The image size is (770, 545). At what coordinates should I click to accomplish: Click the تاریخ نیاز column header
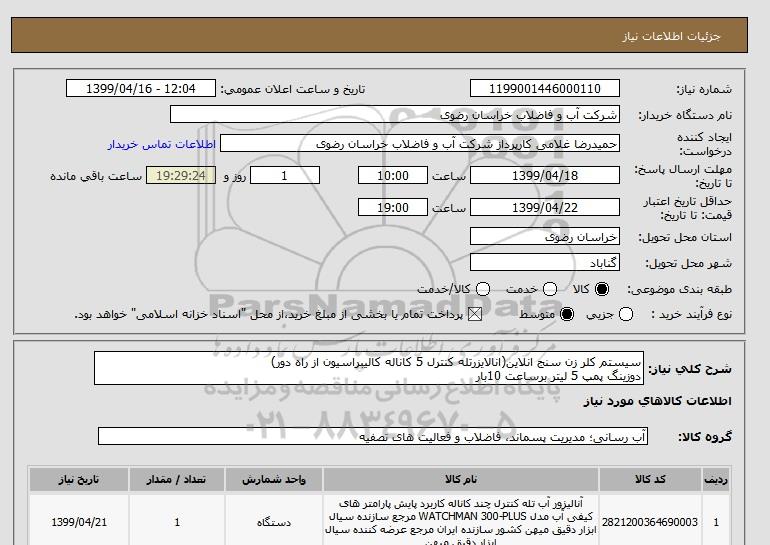[79, 480]
